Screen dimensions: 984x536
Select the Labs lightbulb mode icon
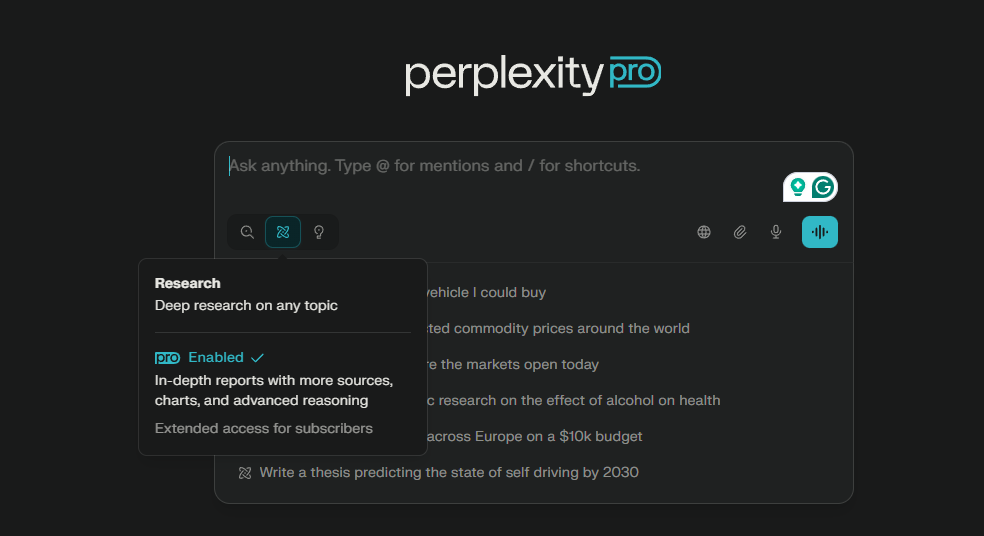319,232
